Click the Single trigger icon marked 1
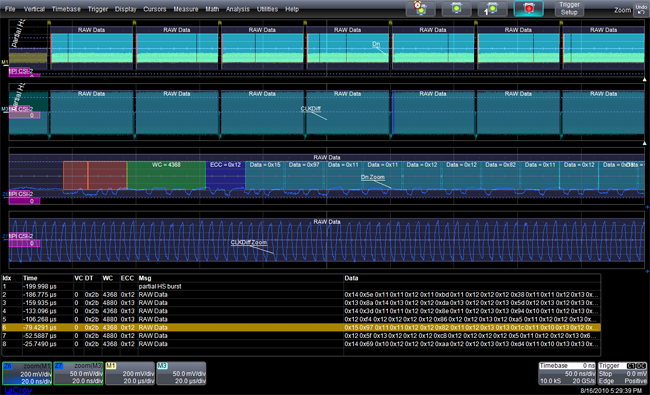Screen dimensions: 650x395 pyautogui.click(x=492, y=8)
